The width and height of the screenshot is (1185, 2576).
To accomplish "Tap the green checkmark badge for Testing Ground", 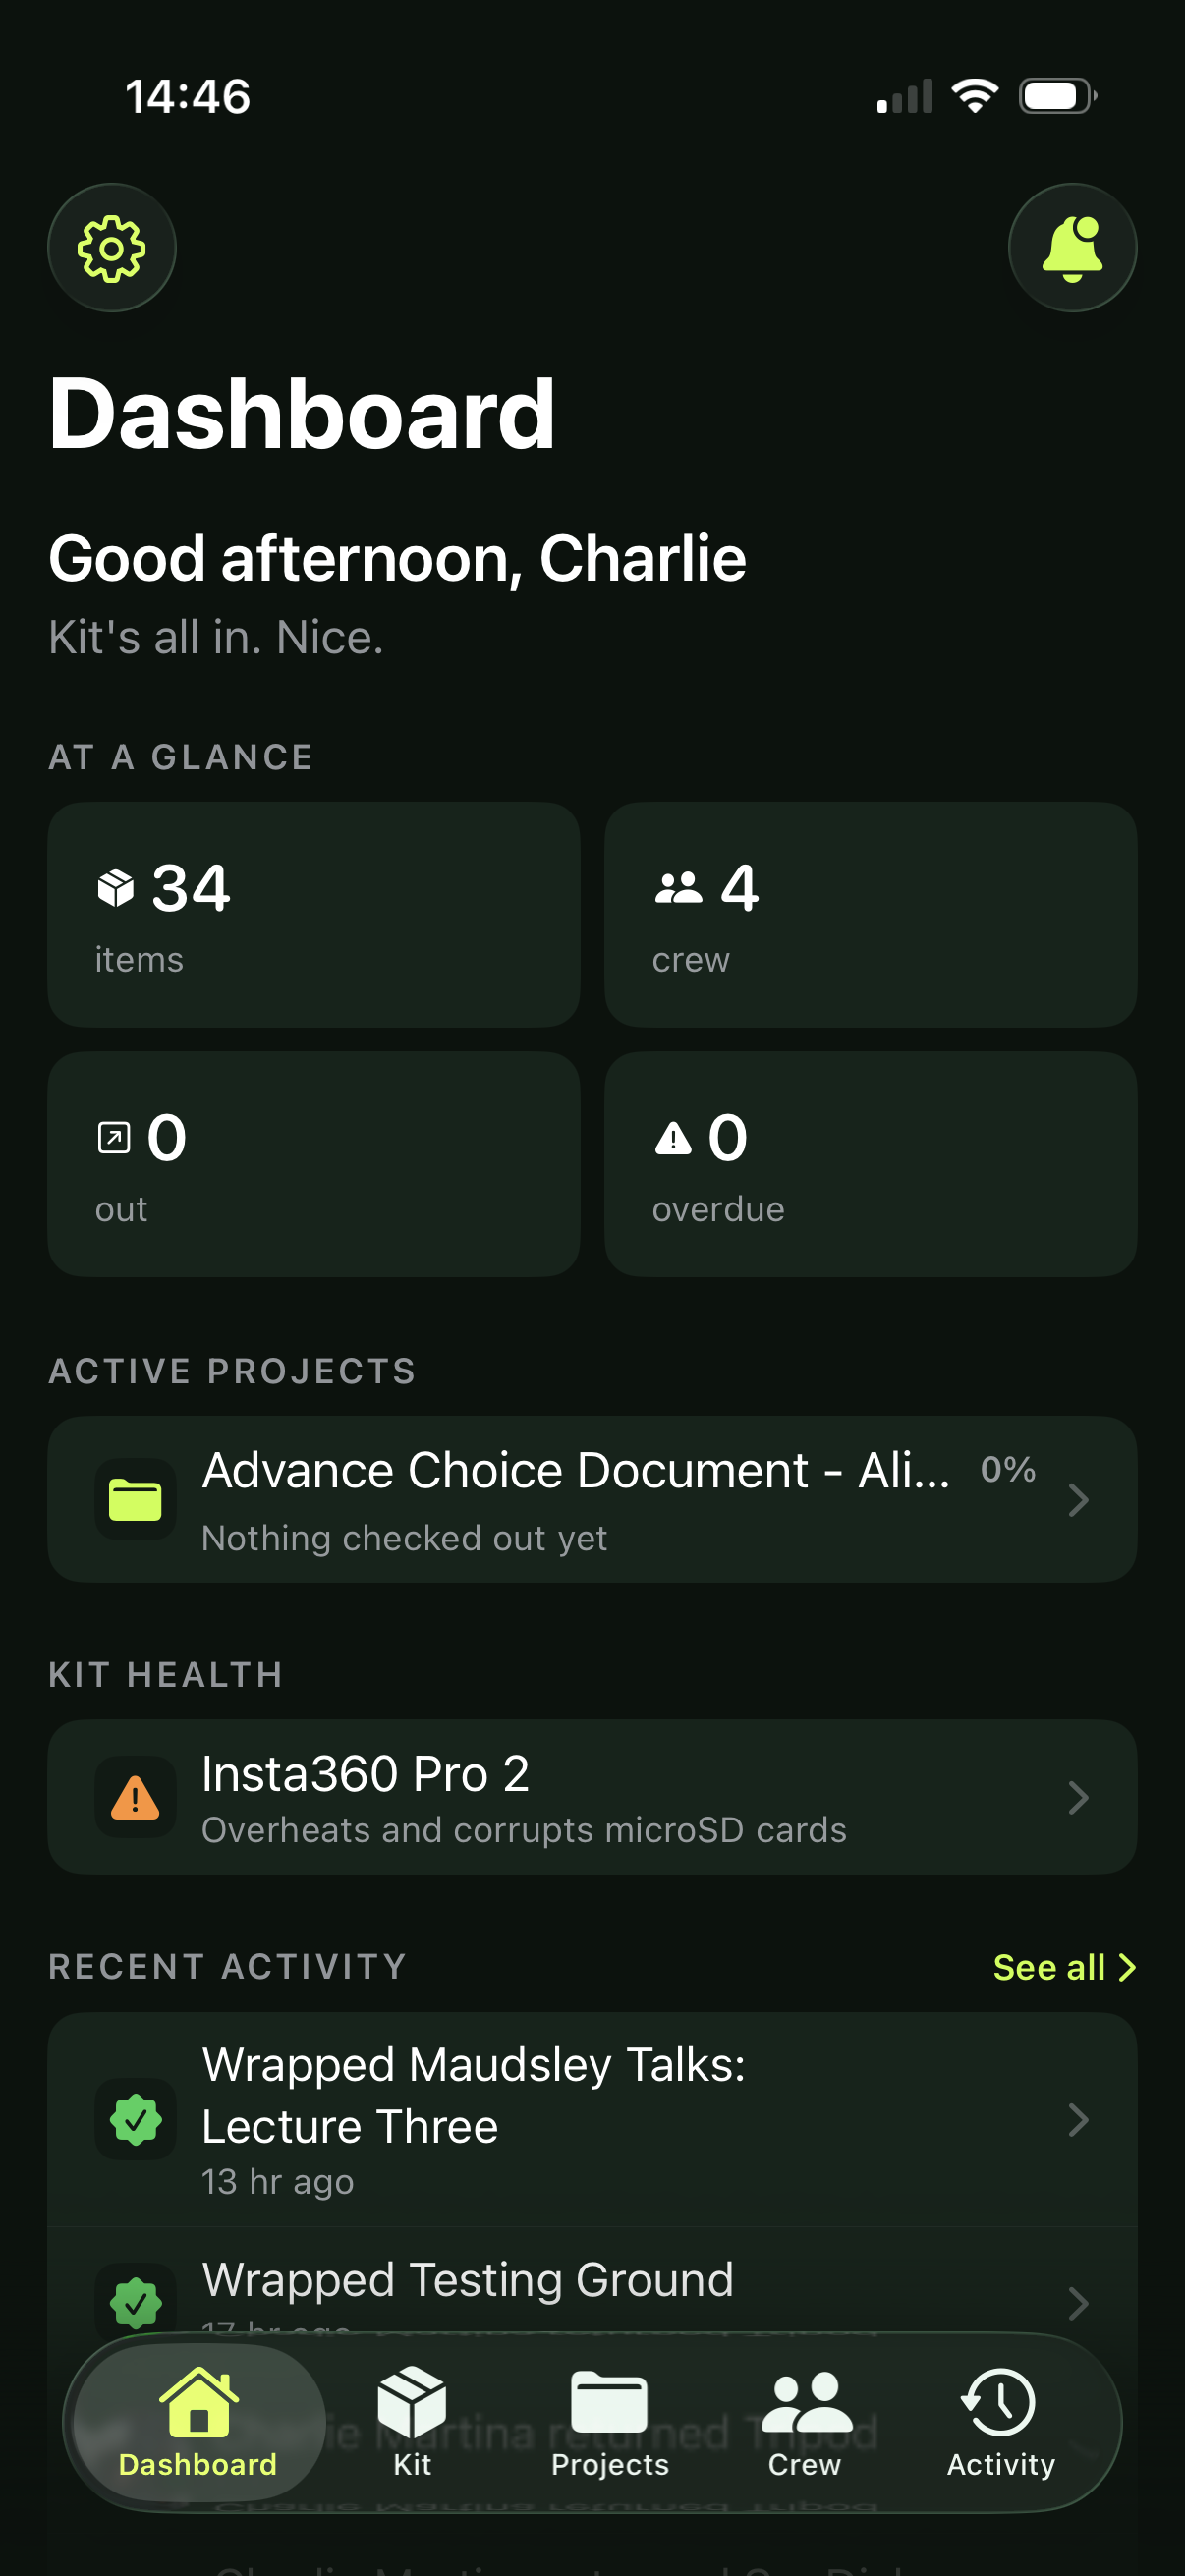I will point(136,2302).
